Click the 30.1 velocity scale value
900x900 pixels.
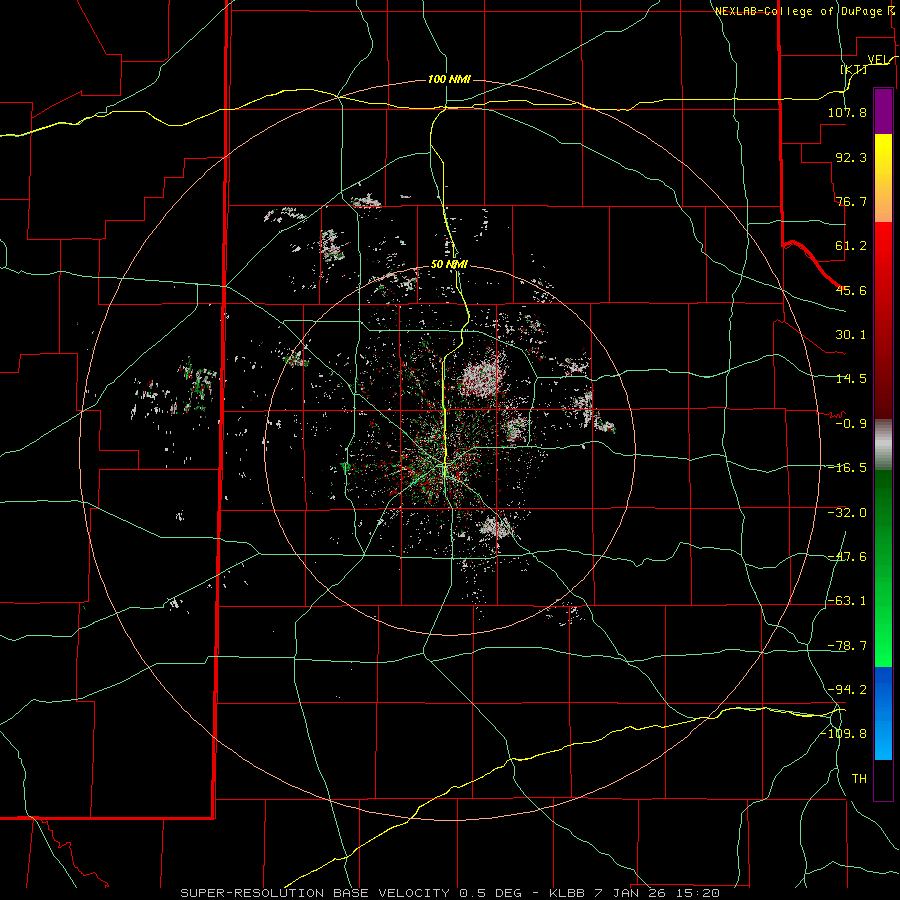[851, 335]
